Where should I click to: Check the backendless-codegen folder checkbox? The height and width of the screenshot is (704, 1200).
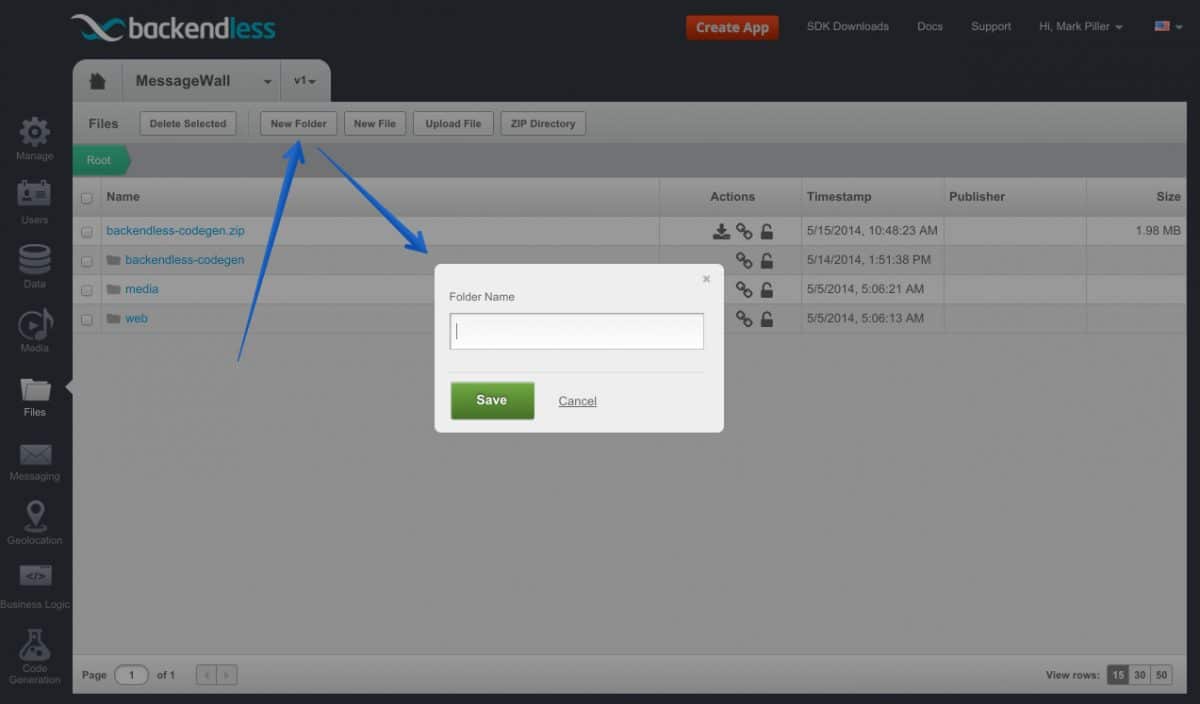(x=86, y=261)
